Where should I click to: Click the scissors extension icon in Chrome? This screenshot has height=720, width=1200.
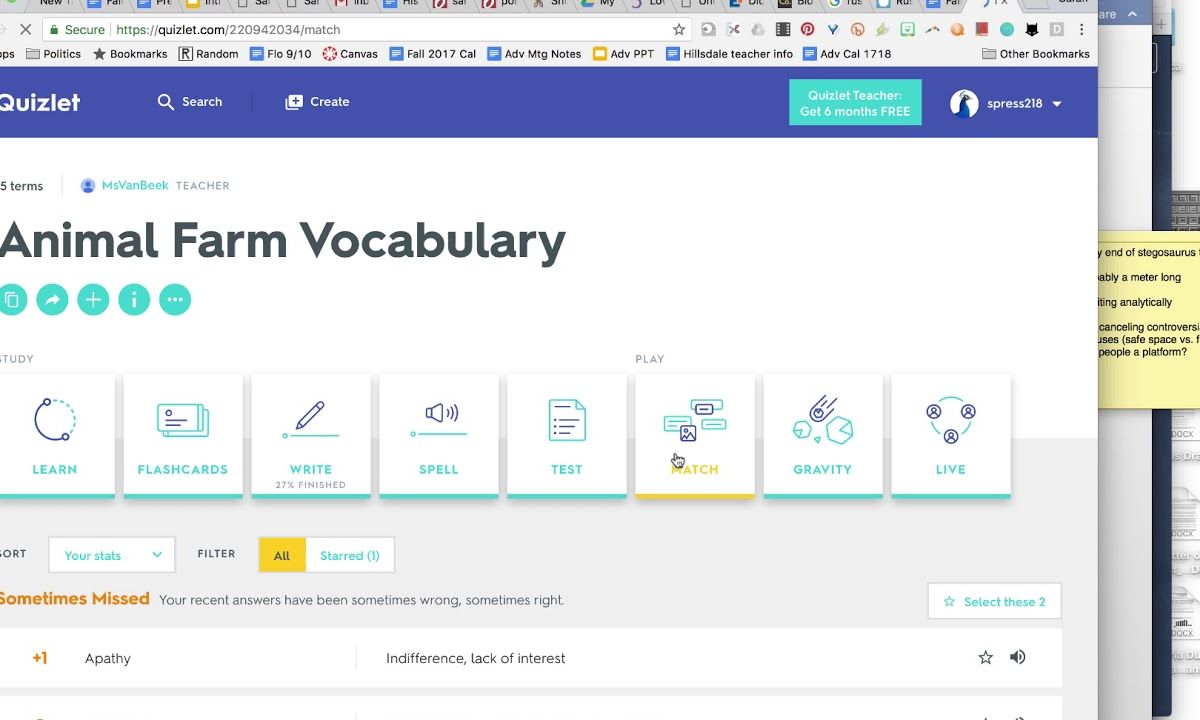[x=733, y=30]
